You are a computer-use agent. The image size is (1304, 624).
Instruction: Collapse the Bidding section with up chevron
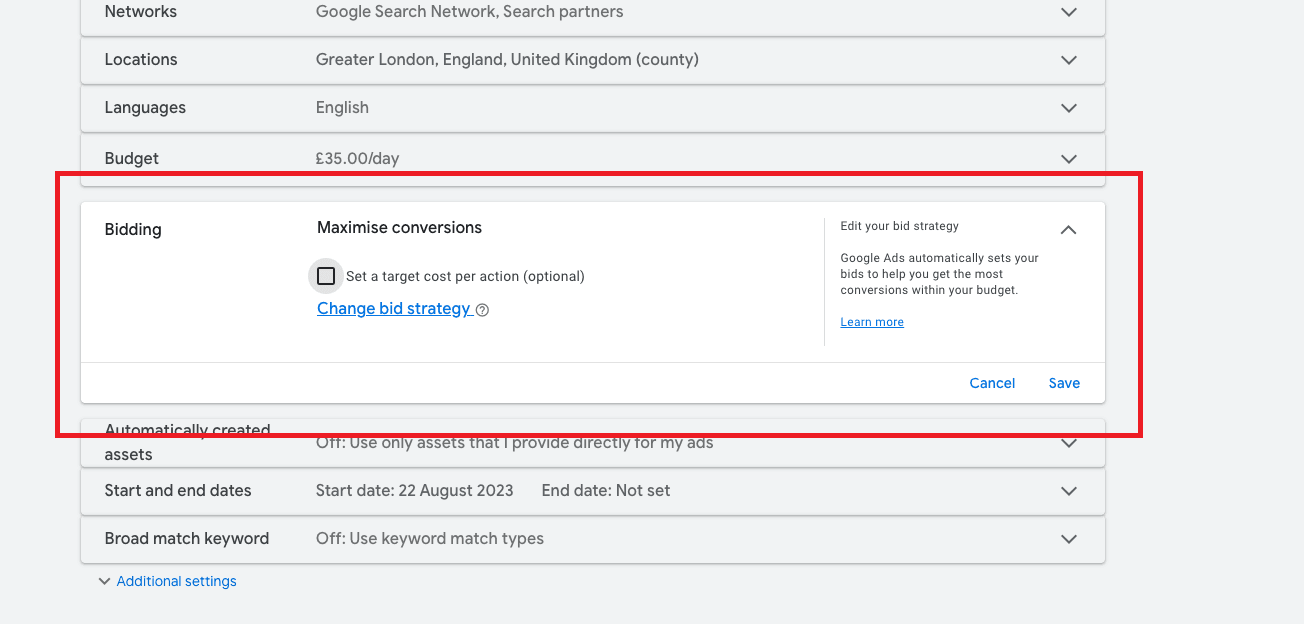pos(1068,230)
